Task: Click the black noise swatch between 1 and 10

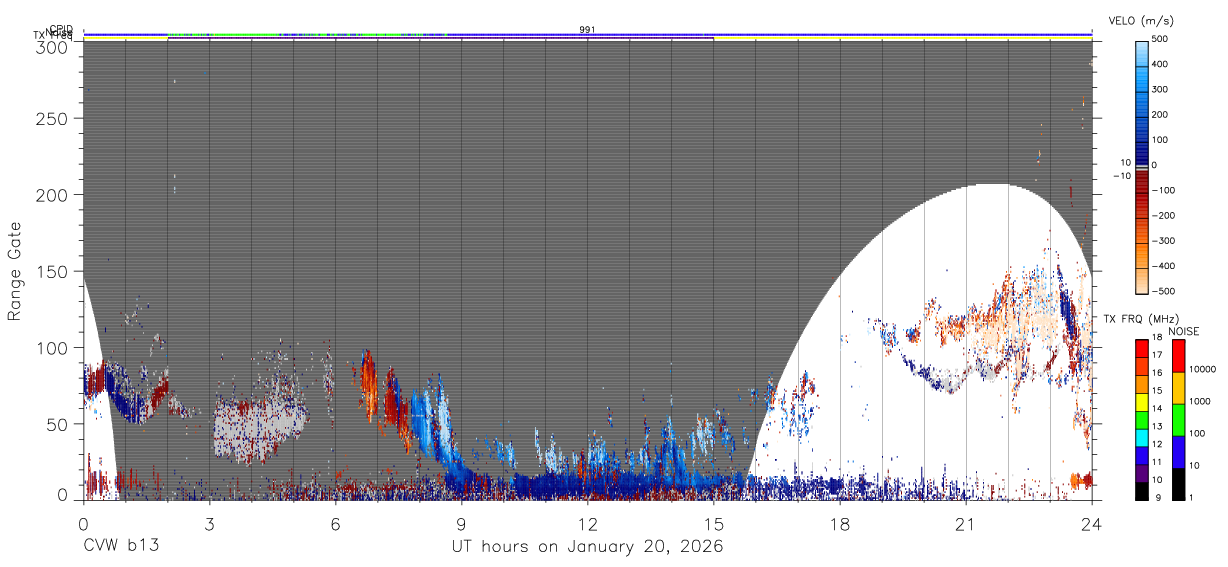Action: tap(1177, 482)
